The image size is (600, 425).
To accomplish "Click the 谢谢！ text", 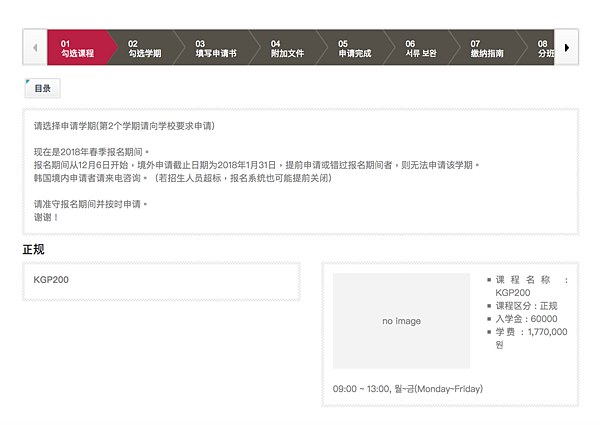I will click(x=46, y=217).
